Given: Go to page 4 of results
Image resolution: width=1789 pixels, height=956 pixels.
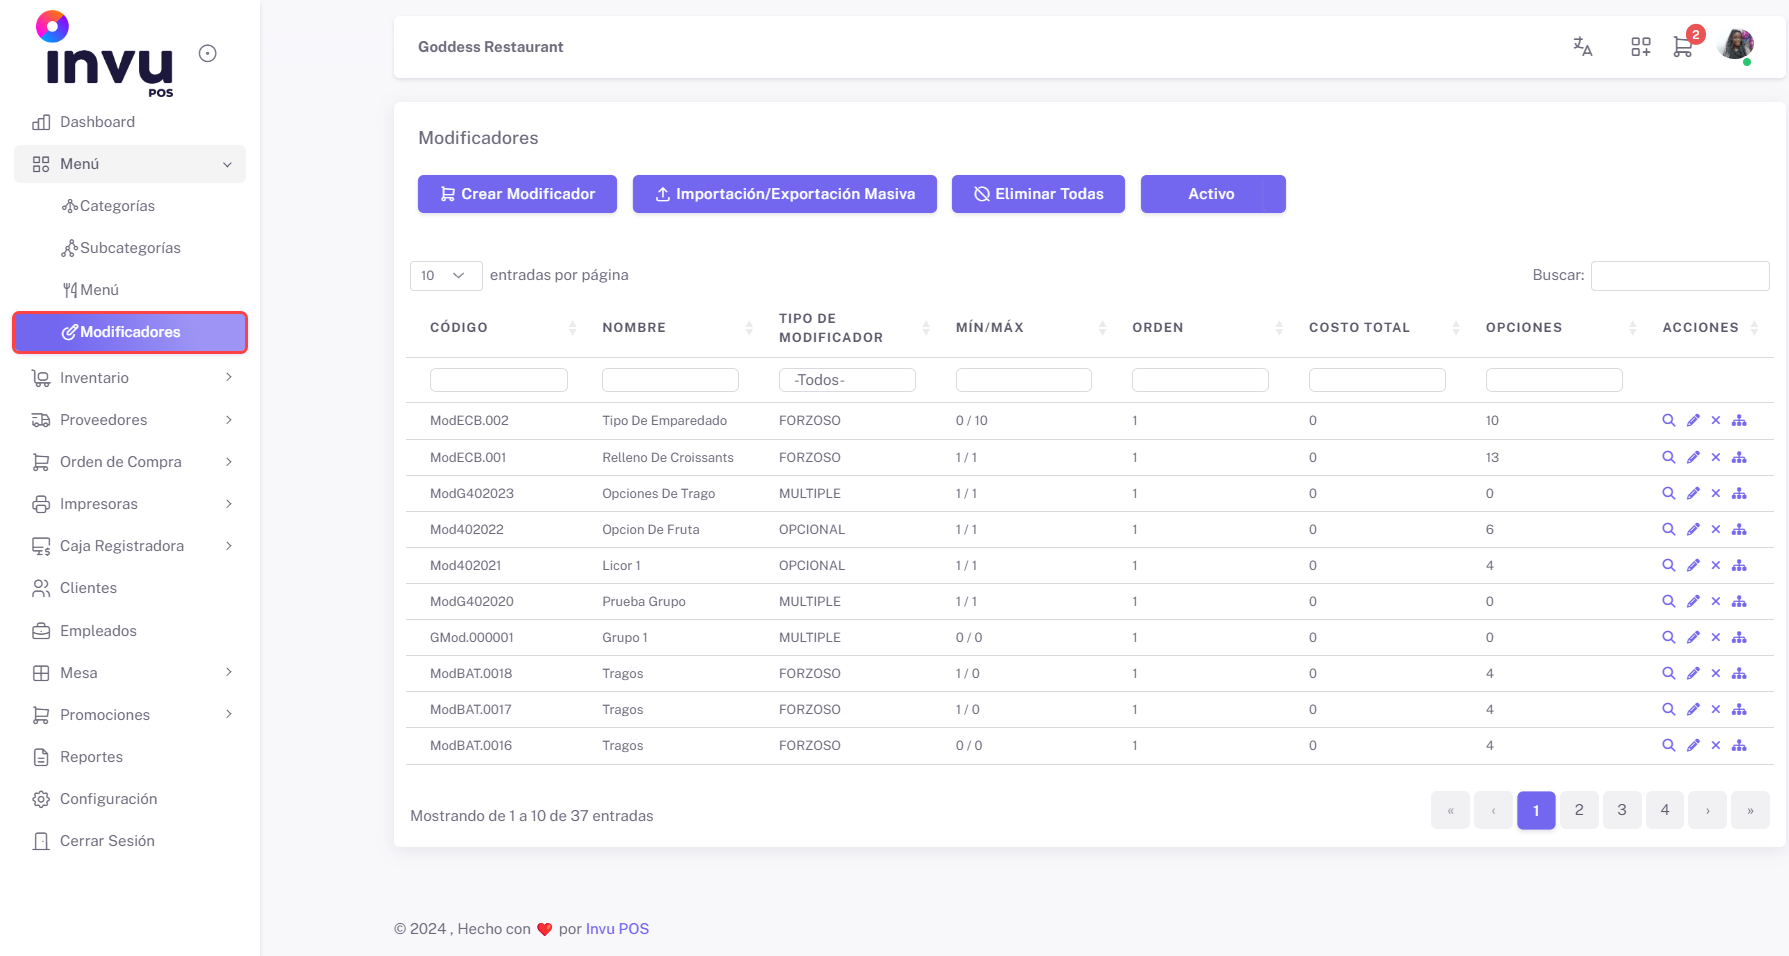Looking at the screenshot, I should pyautogui.click(x=1665, y=810).
